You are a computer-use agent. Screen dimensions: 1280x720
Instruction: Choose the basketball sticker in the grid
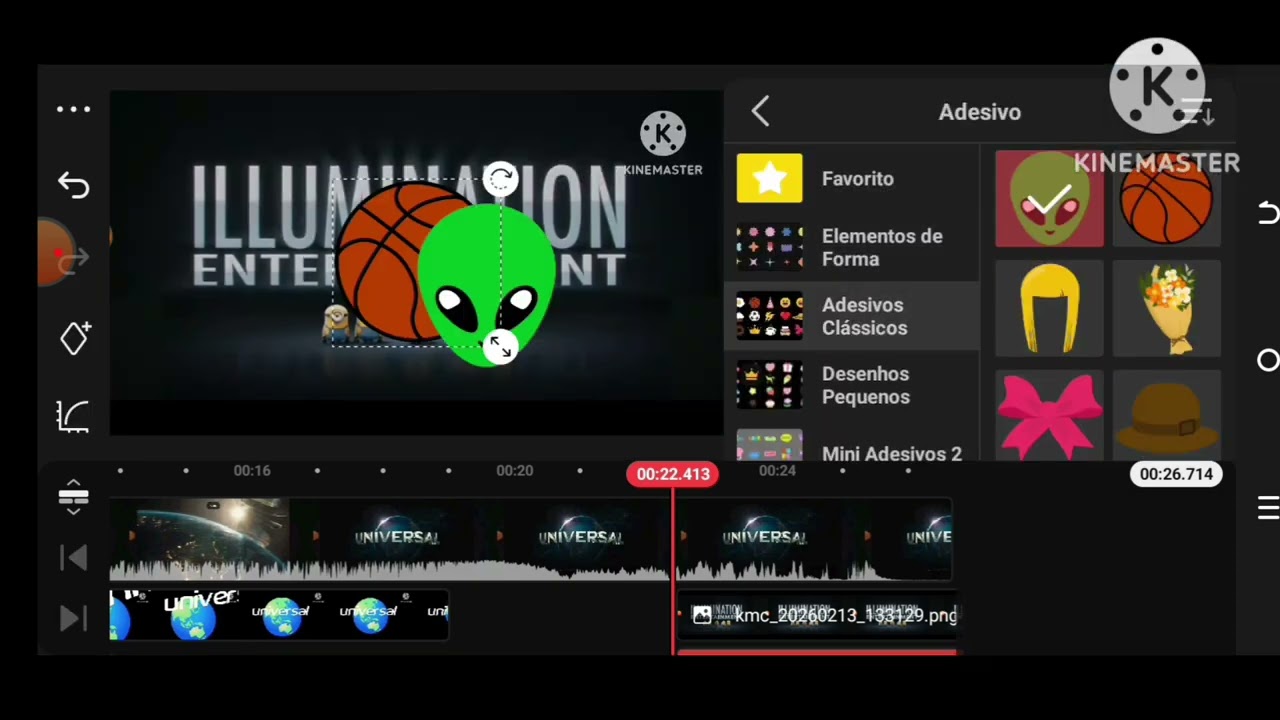pyautogui.click(x=1166, y=199)
